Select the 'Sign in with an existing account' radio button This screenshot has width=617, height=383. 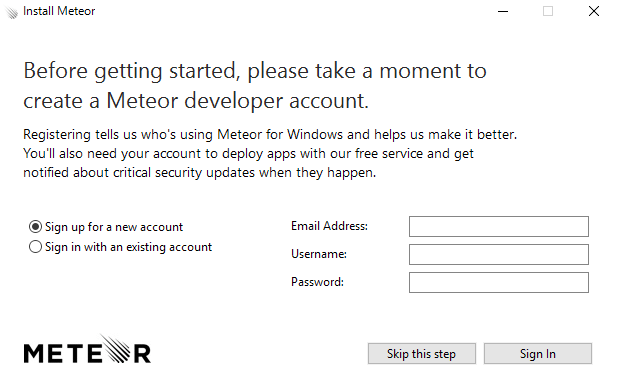(35, 247)
